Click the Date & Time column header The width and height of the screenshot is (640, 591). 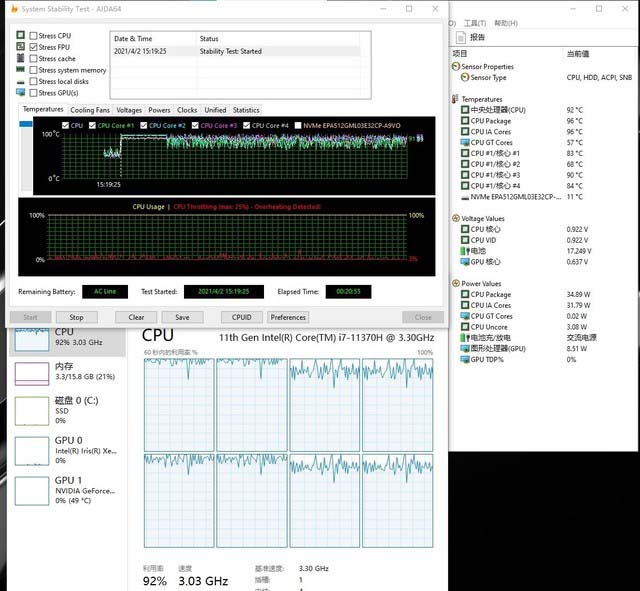[133, 39]
